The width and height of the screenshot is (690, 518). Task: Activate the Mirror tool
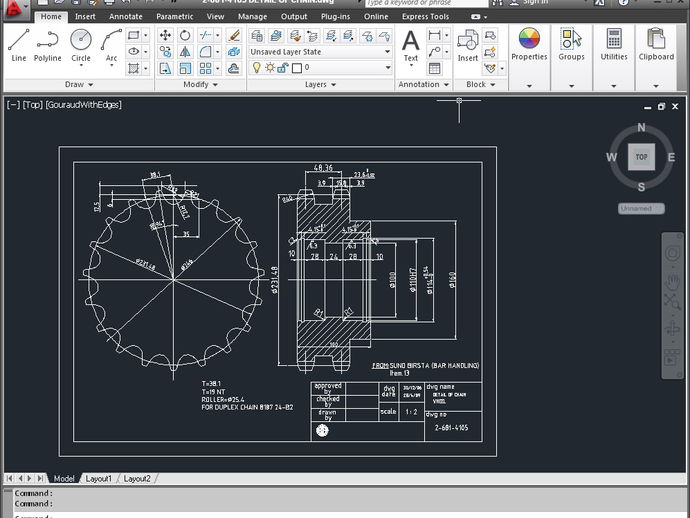click(x=185, y=52)
